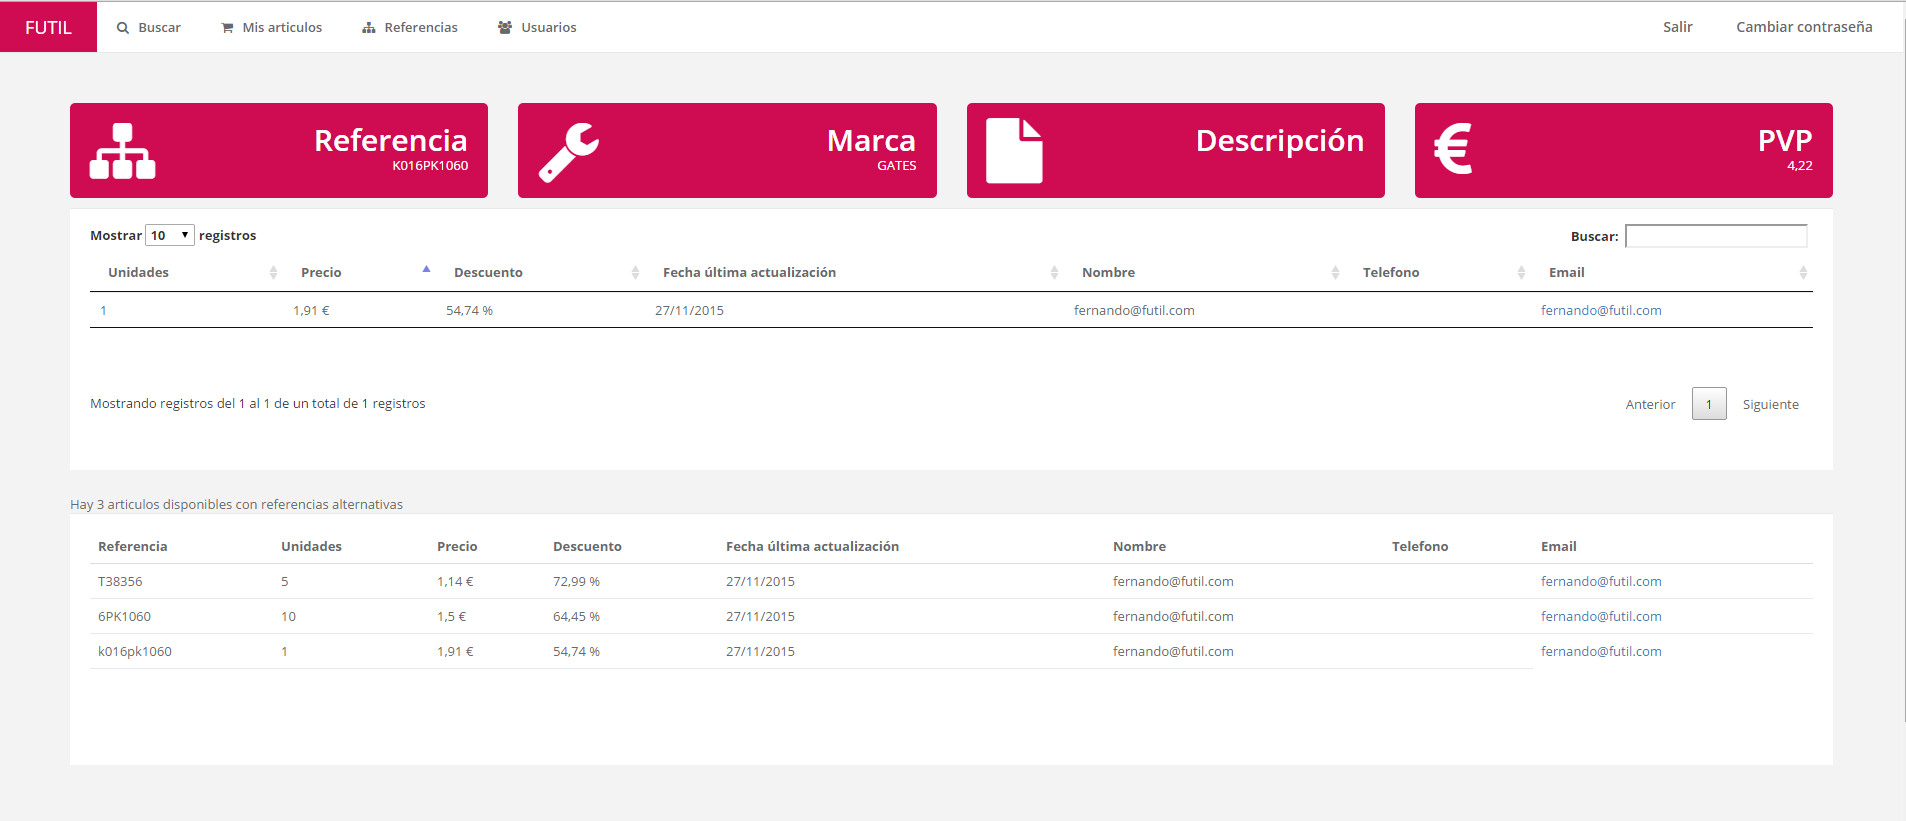Click page 1 pagination button
The width and height of the screenshot is (1906, 821).
click(x=1708, y=404)
